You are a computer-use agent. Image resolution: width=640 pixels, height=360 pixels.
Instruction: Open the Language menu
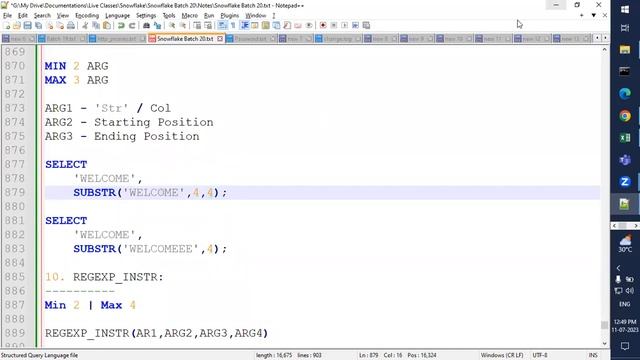[x=117, y=16]
